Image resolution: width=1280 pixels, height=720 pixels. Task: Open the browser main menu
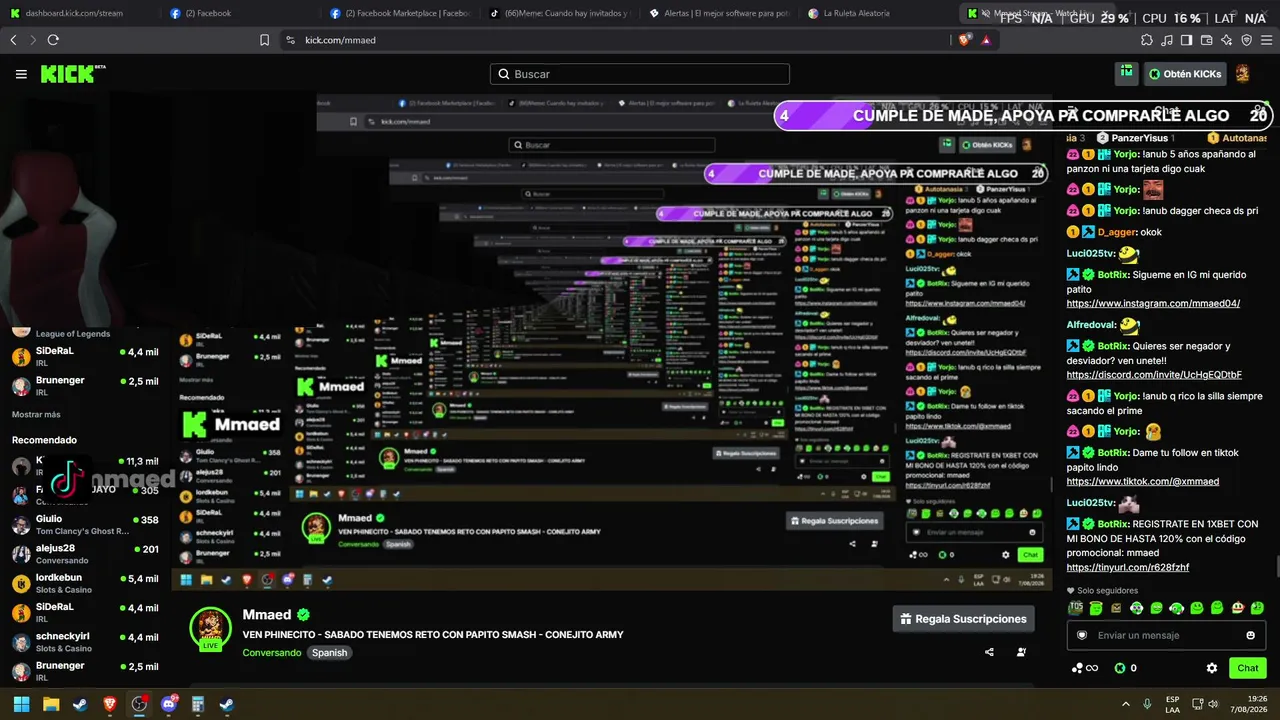pyautogui.click(x=1266, y=40)
